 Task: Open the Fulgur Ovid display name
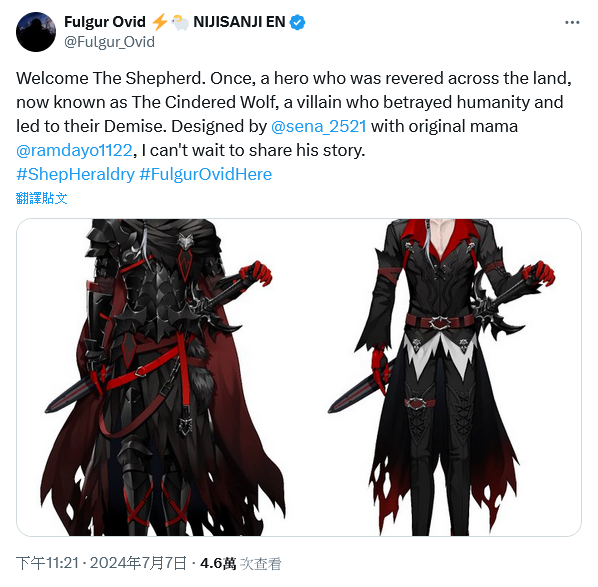click(x=105, y=22)
